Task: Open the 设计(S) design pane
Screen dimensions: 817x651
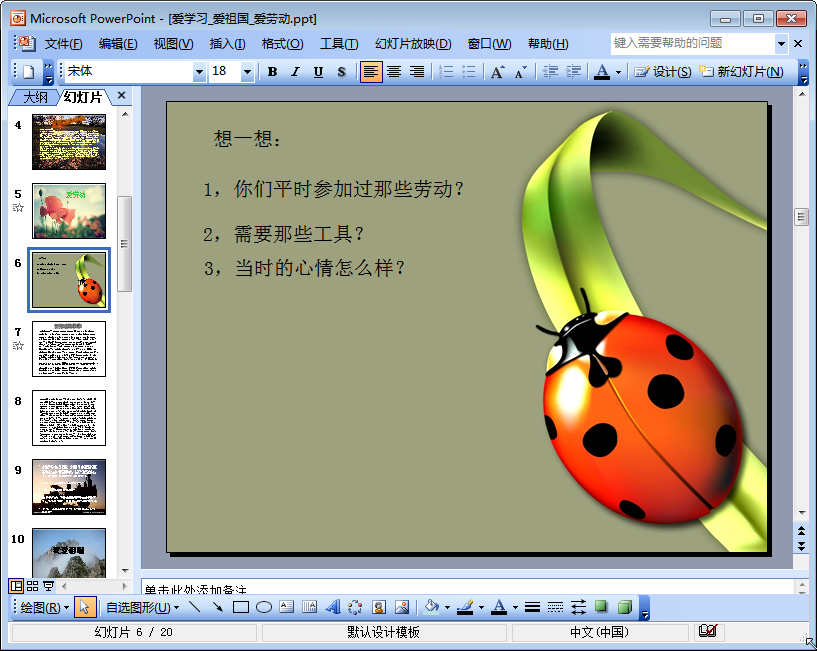Action: (x=663, y=71)
